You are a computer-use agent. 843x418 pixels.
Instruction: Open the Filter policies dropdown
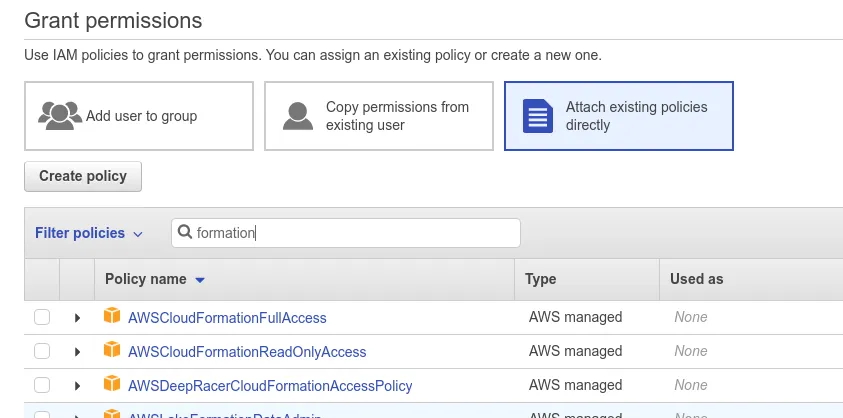(x=89, y=233)
